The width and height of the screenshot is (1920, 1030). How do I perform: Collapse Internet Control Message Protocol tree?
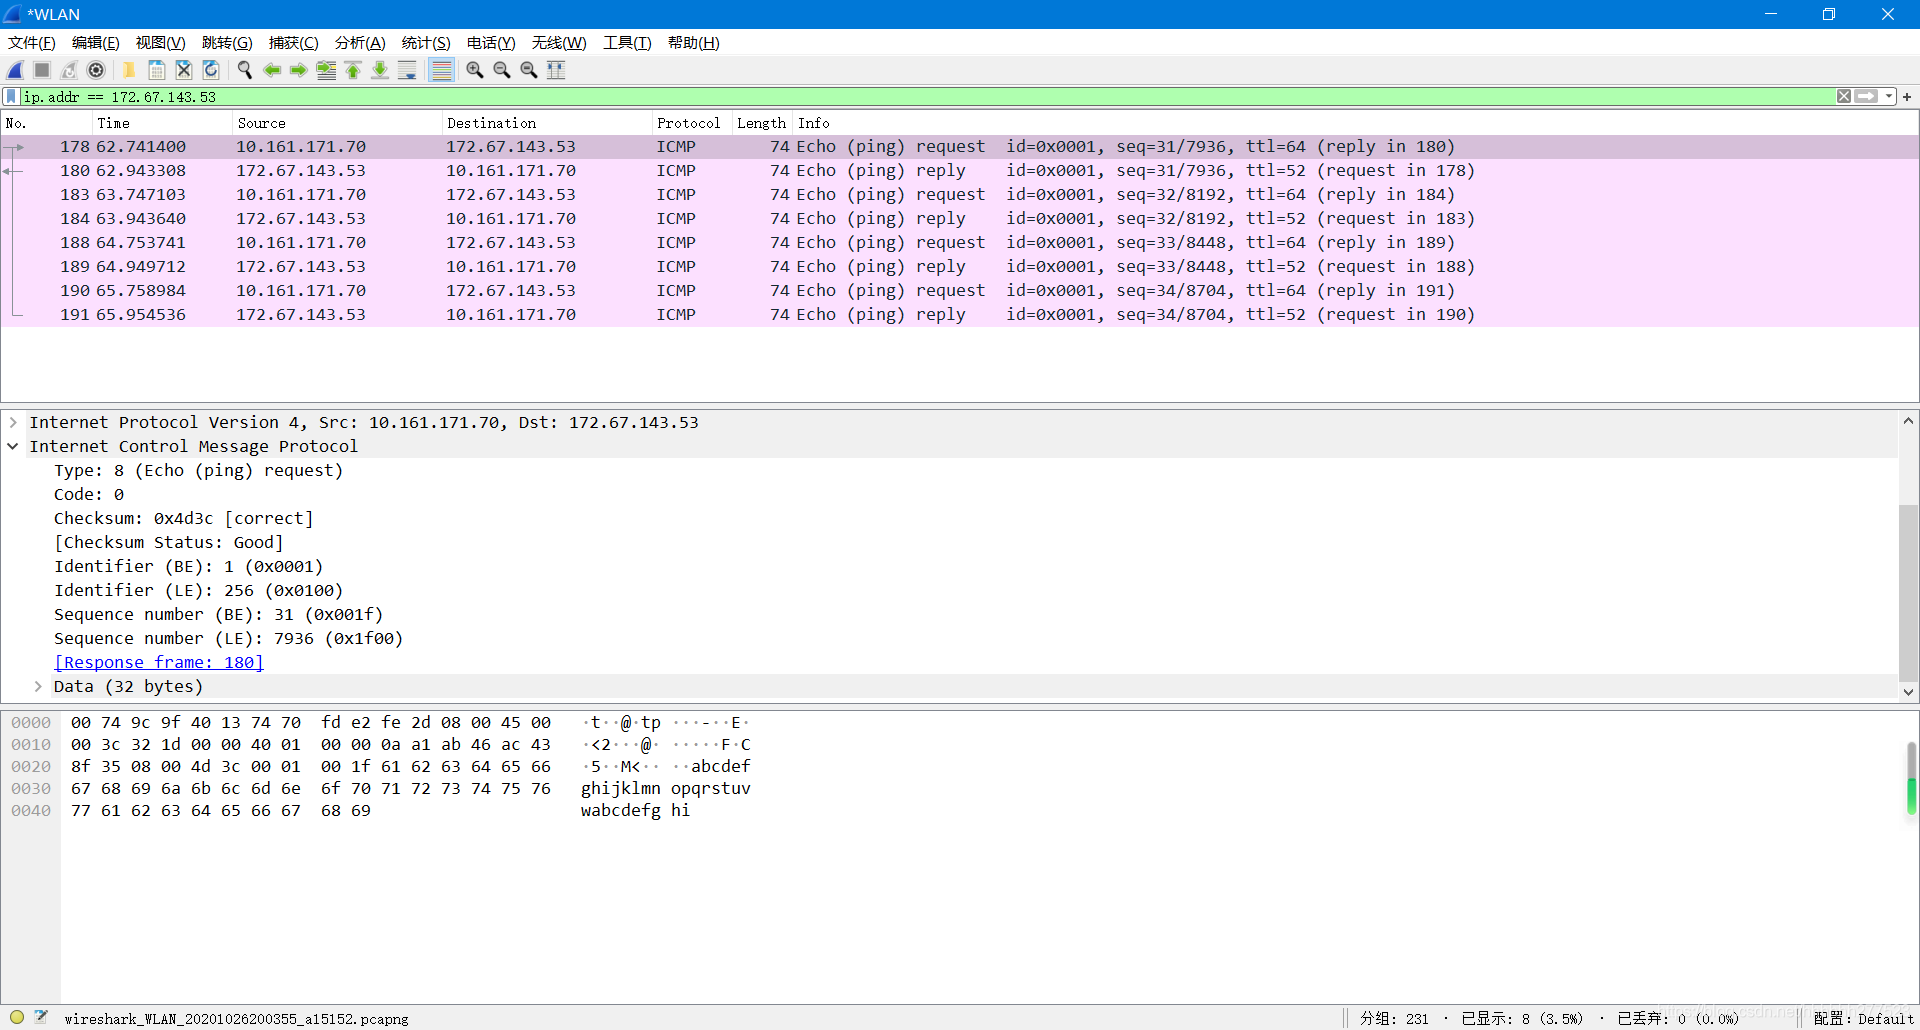click(13, 447)
